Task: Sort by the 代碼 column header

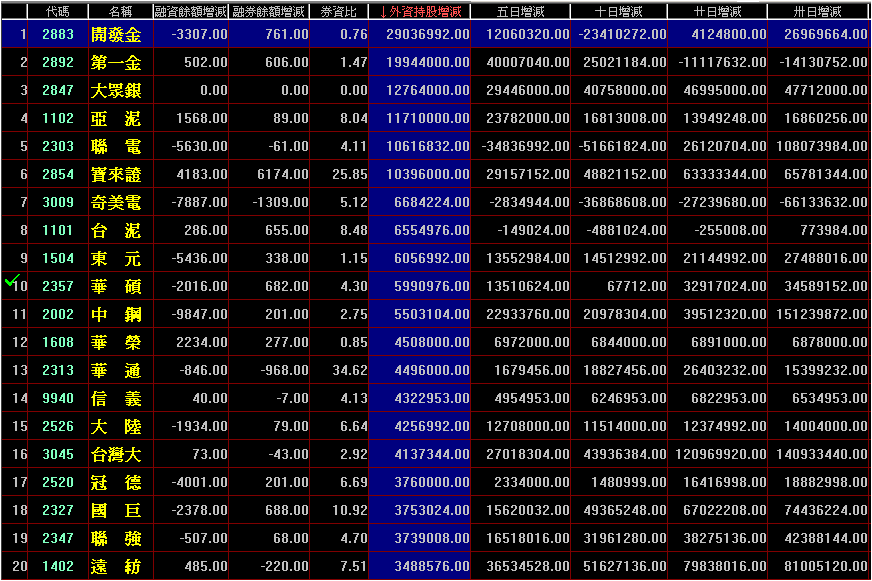Action: click(x=58, y=11)
